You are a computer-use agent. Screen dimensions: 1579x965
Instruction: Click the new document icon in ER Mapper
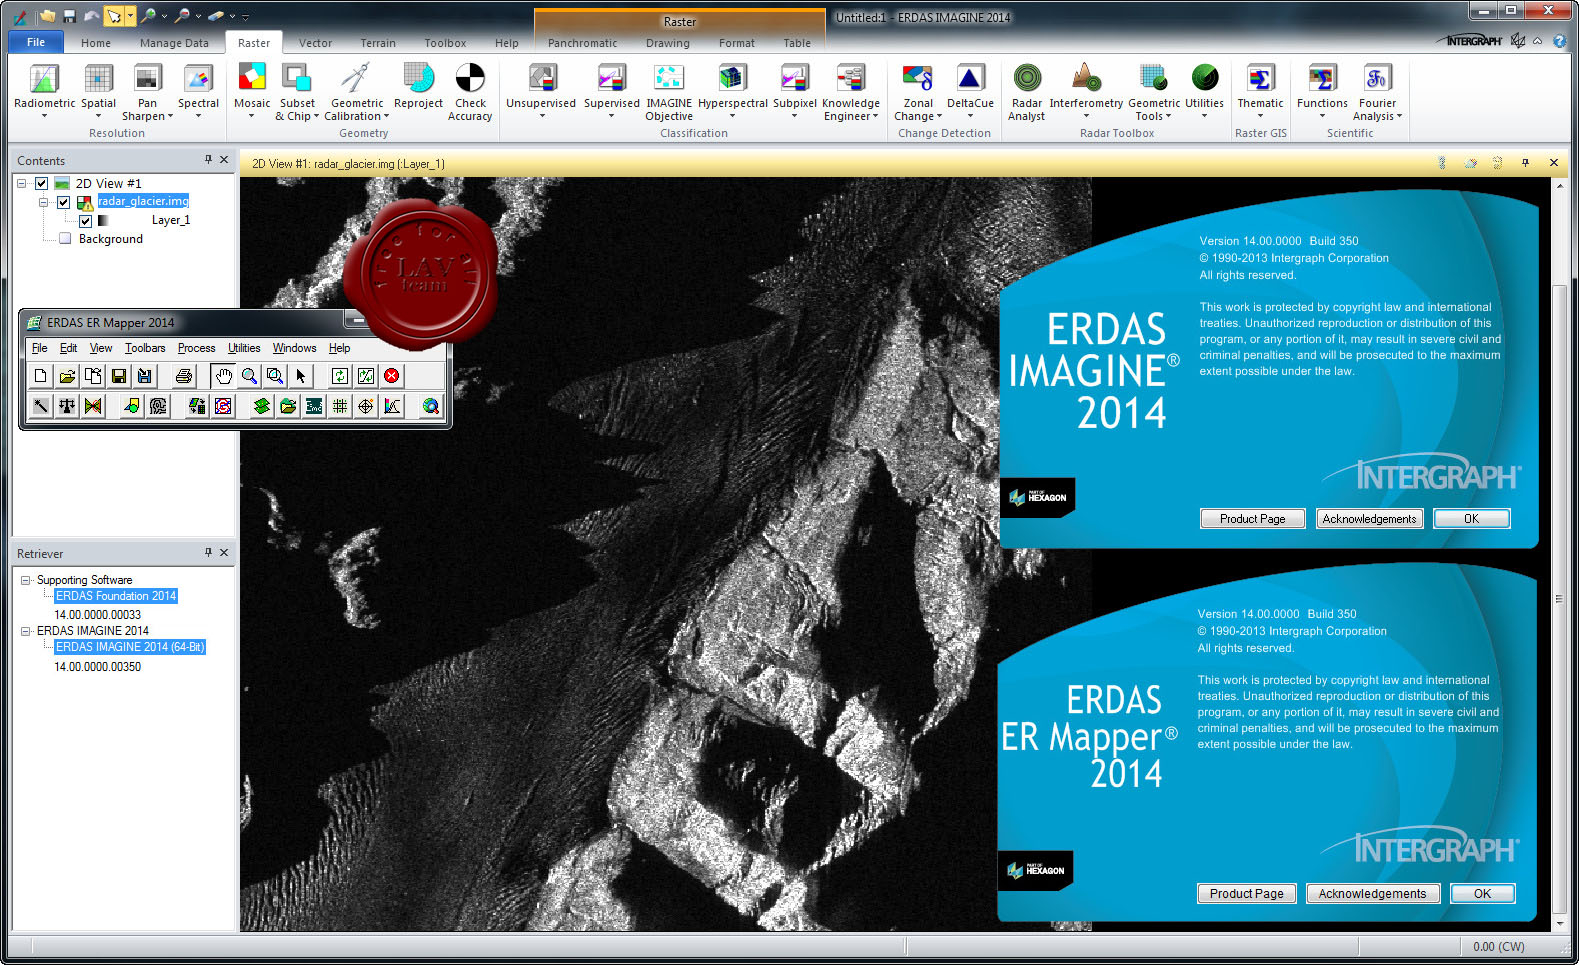point(41,376)
